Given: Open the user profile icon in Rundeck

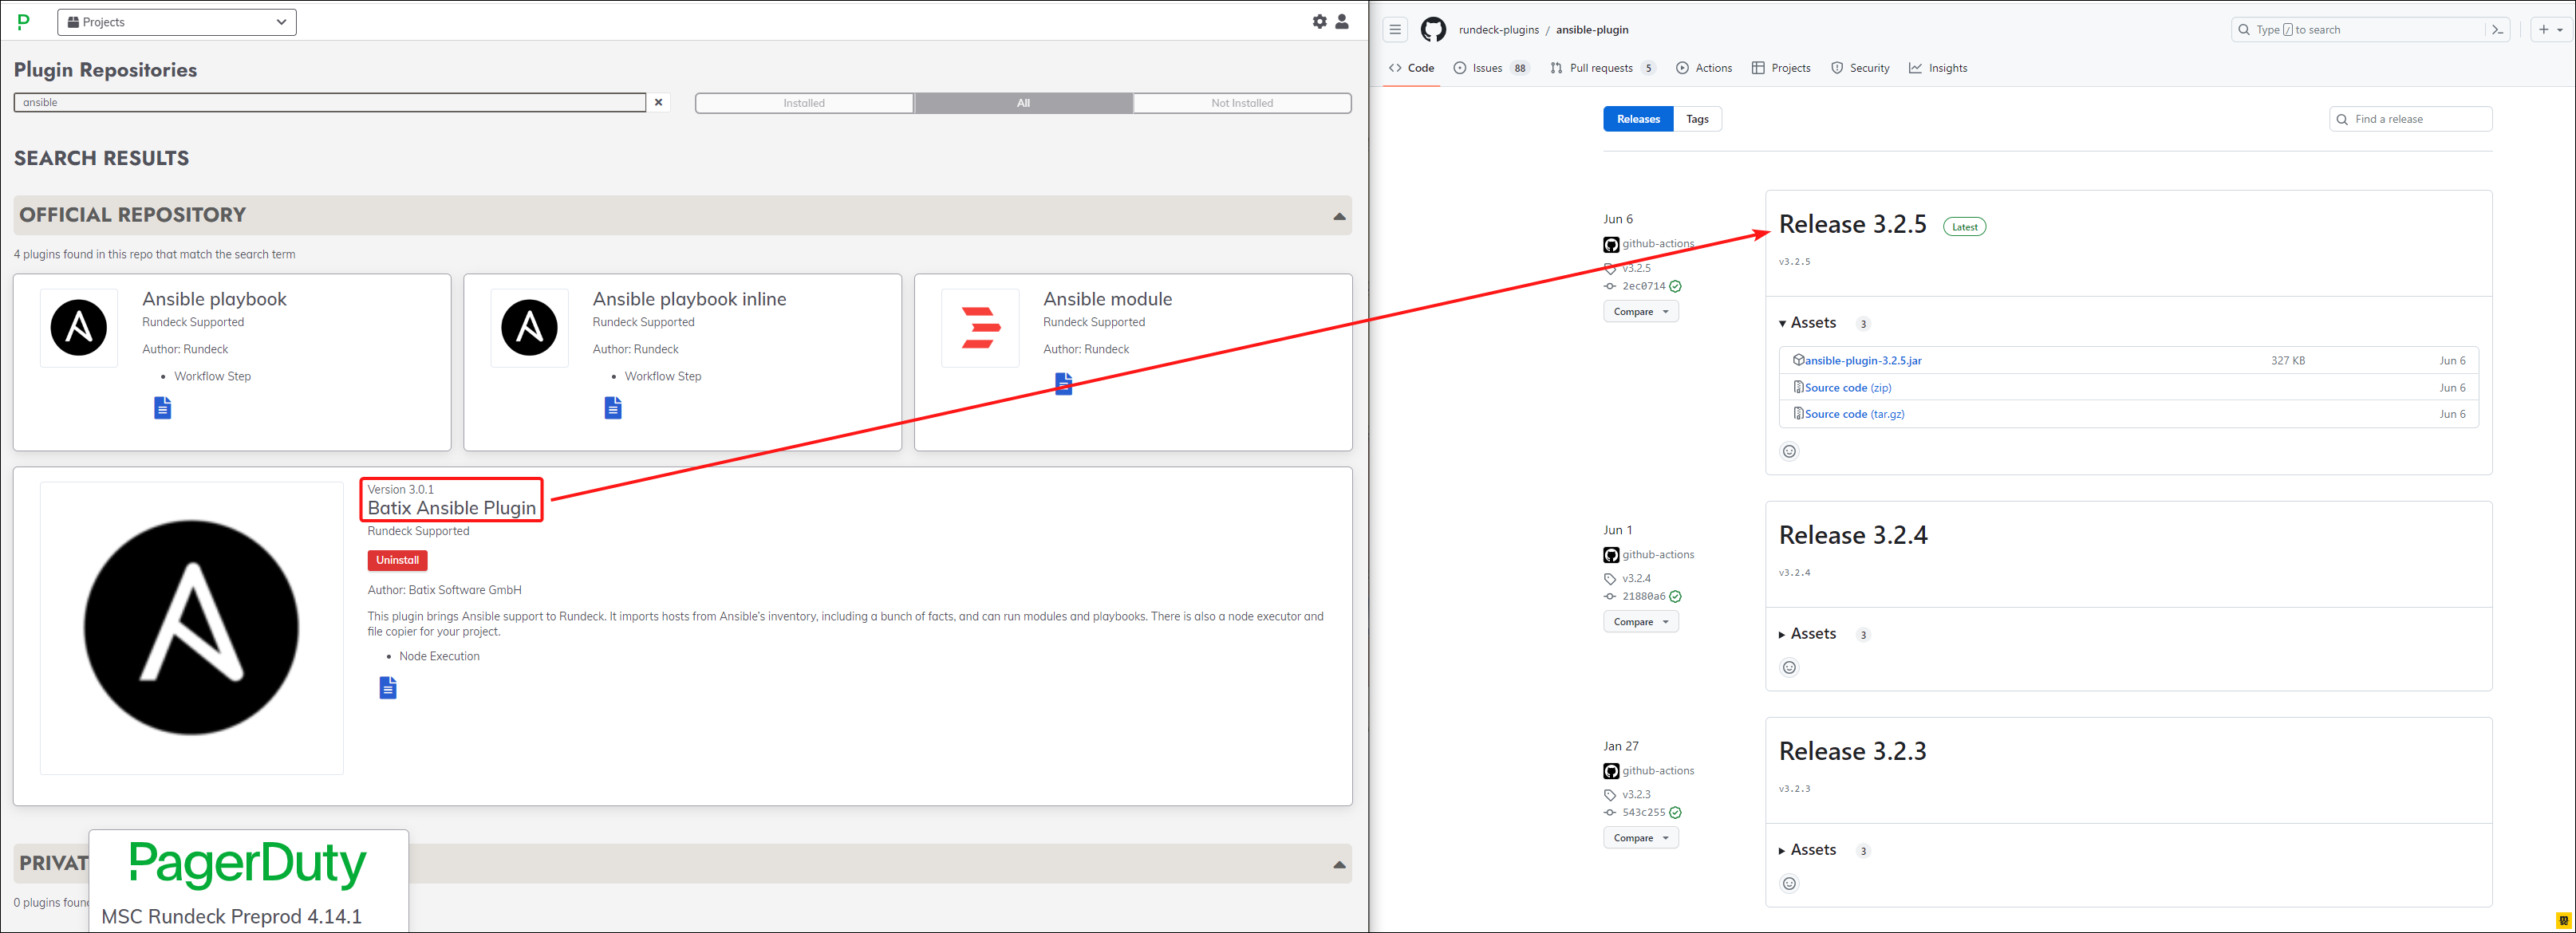Looking at the screenshot, I should [1342, 21].
